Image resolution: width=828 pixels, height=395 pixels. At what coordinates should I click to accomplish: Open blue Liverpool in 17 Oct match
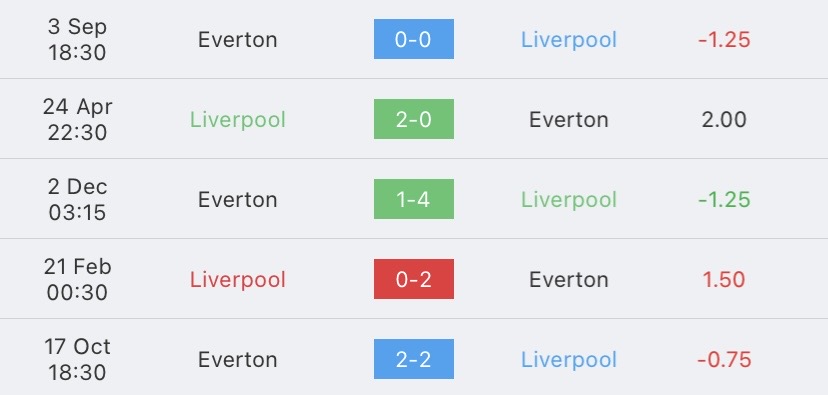pyautogui.click(x=569, y=360)
